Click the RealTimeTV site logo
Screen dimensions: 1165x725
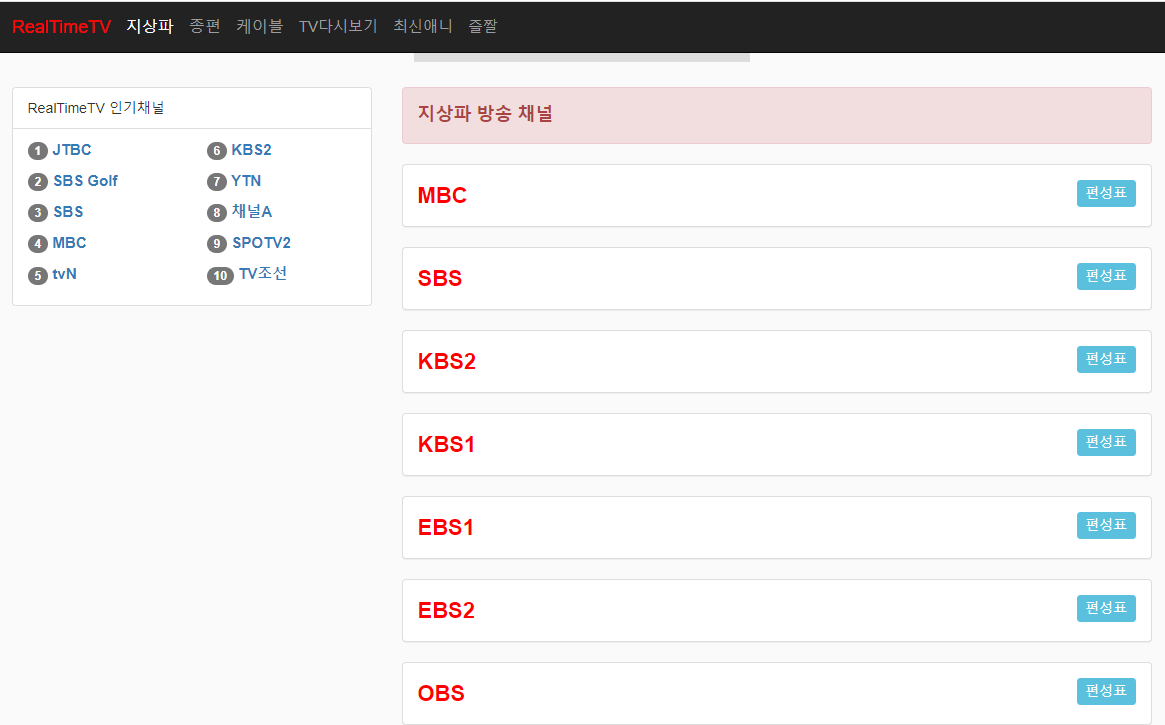pos(61,27)
